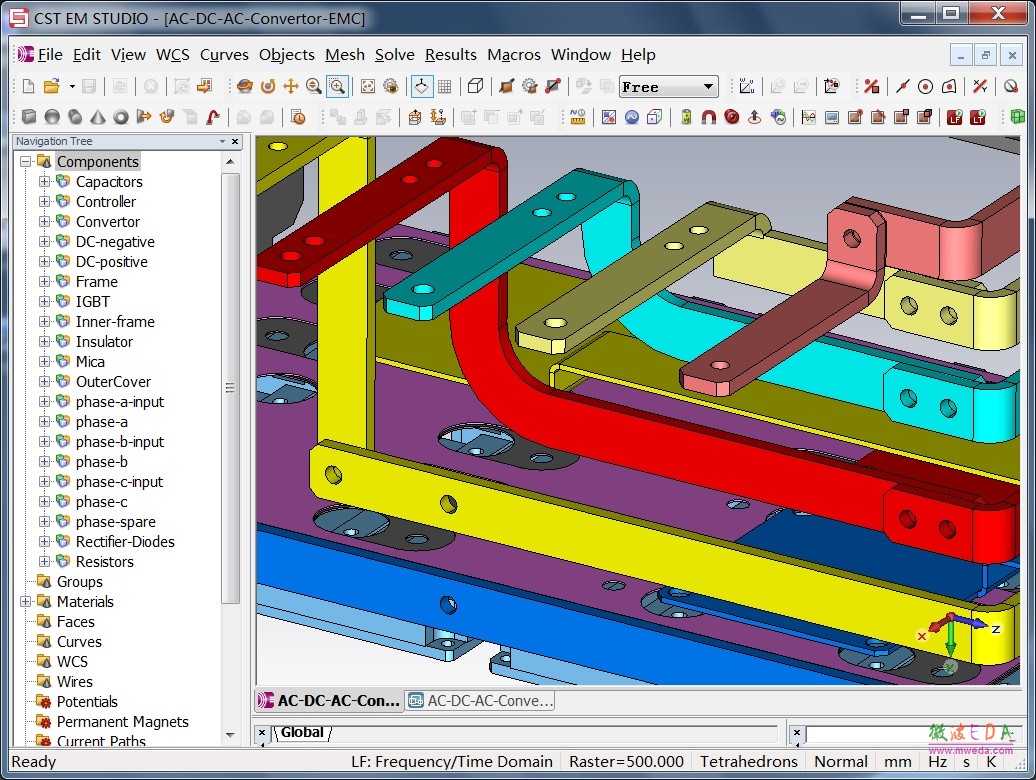Click the Permanent Magnets tree item
1036x780 pixels.
122,722
